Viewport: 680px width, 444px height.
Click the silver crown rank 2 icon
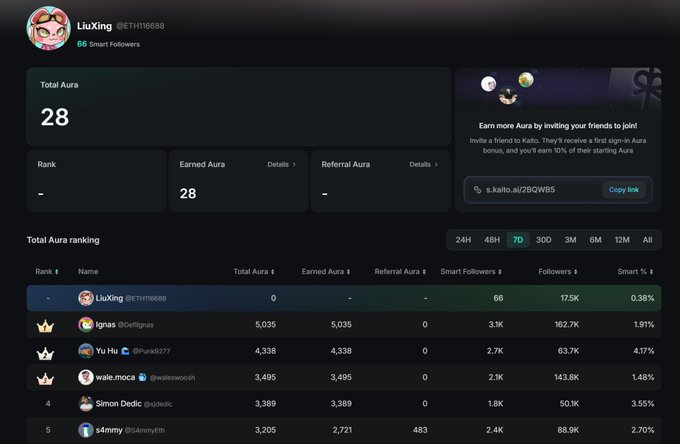[x=45, y=353]
